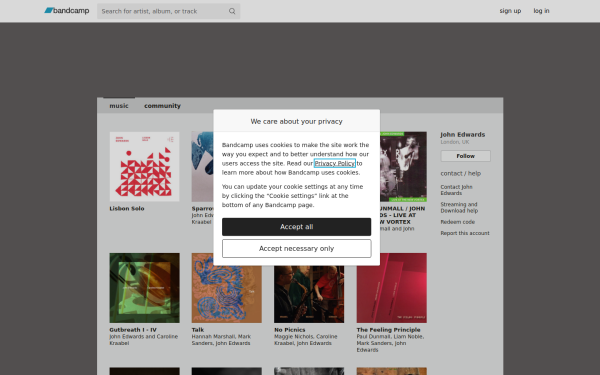Click the search magnifier icon
Viewport: 600px width, 375px height.
(x=232, y=11)
